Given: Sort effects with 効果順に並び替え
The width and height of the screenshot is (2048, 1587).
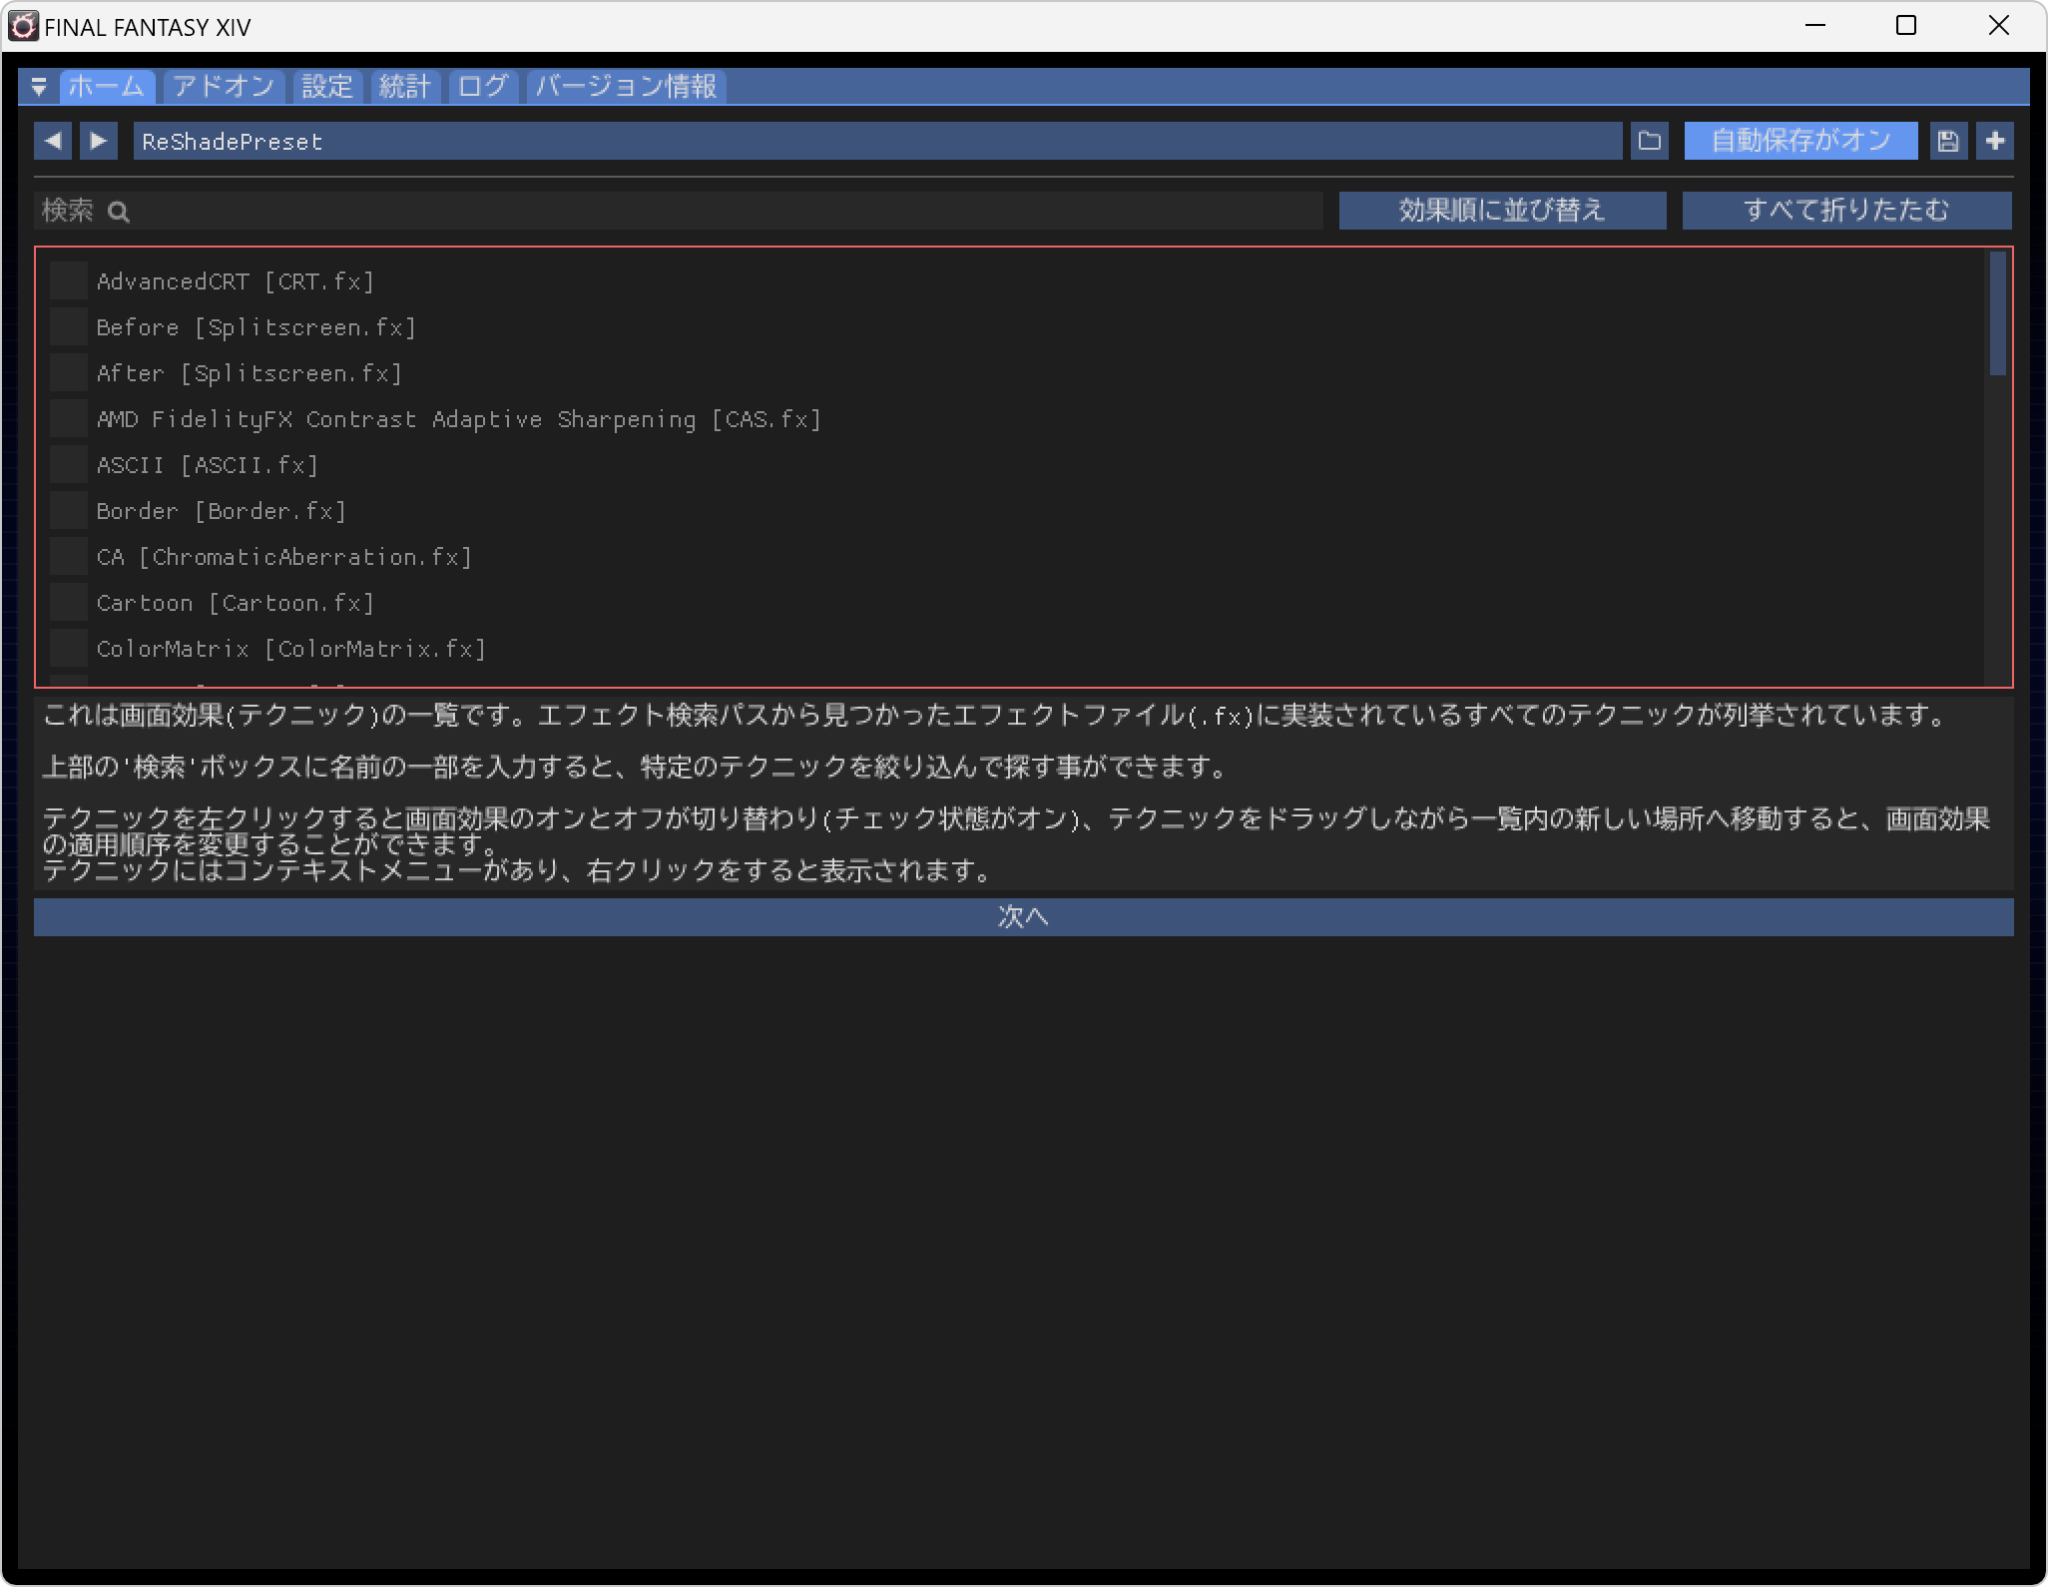Looking at the screenshot, I should pyautogui.click(x=1500, y=209).
